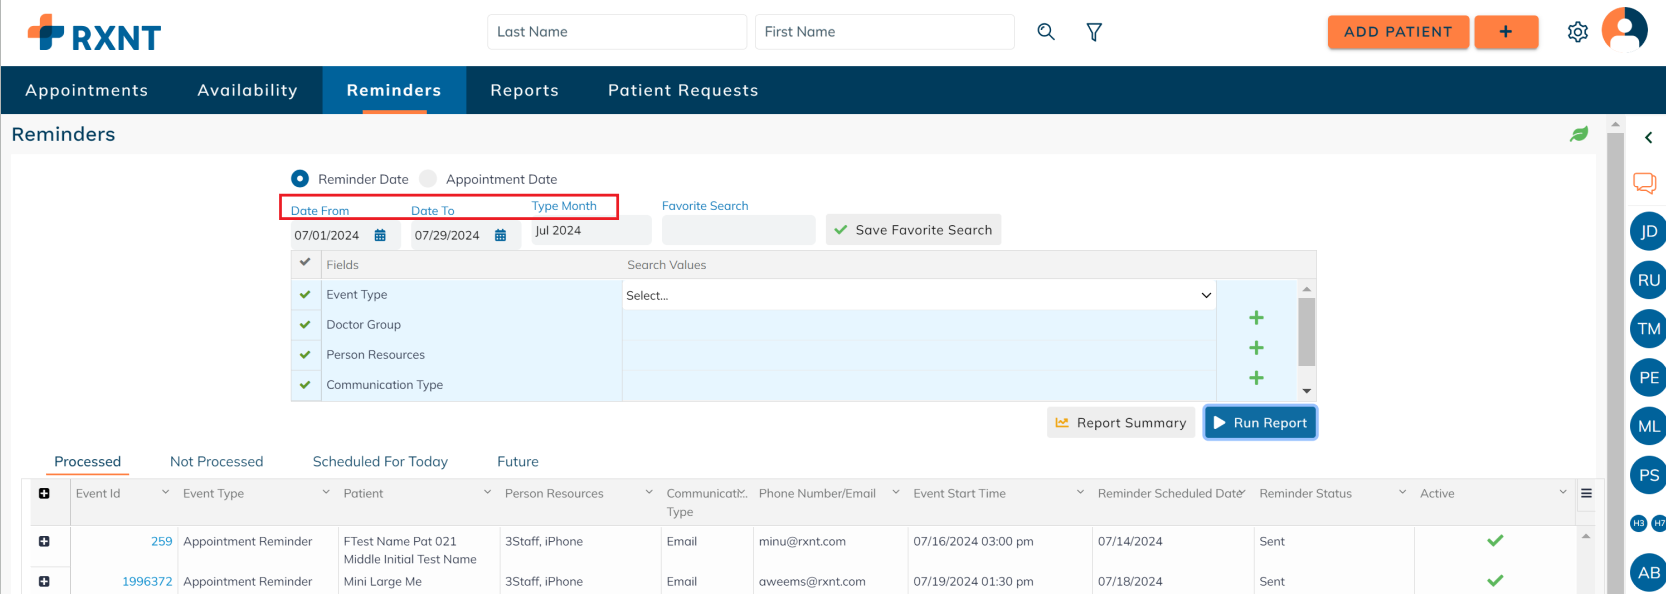Open the settings gear icon
This screenshot has width=1666, height=594.
[x=1577, y=32]
